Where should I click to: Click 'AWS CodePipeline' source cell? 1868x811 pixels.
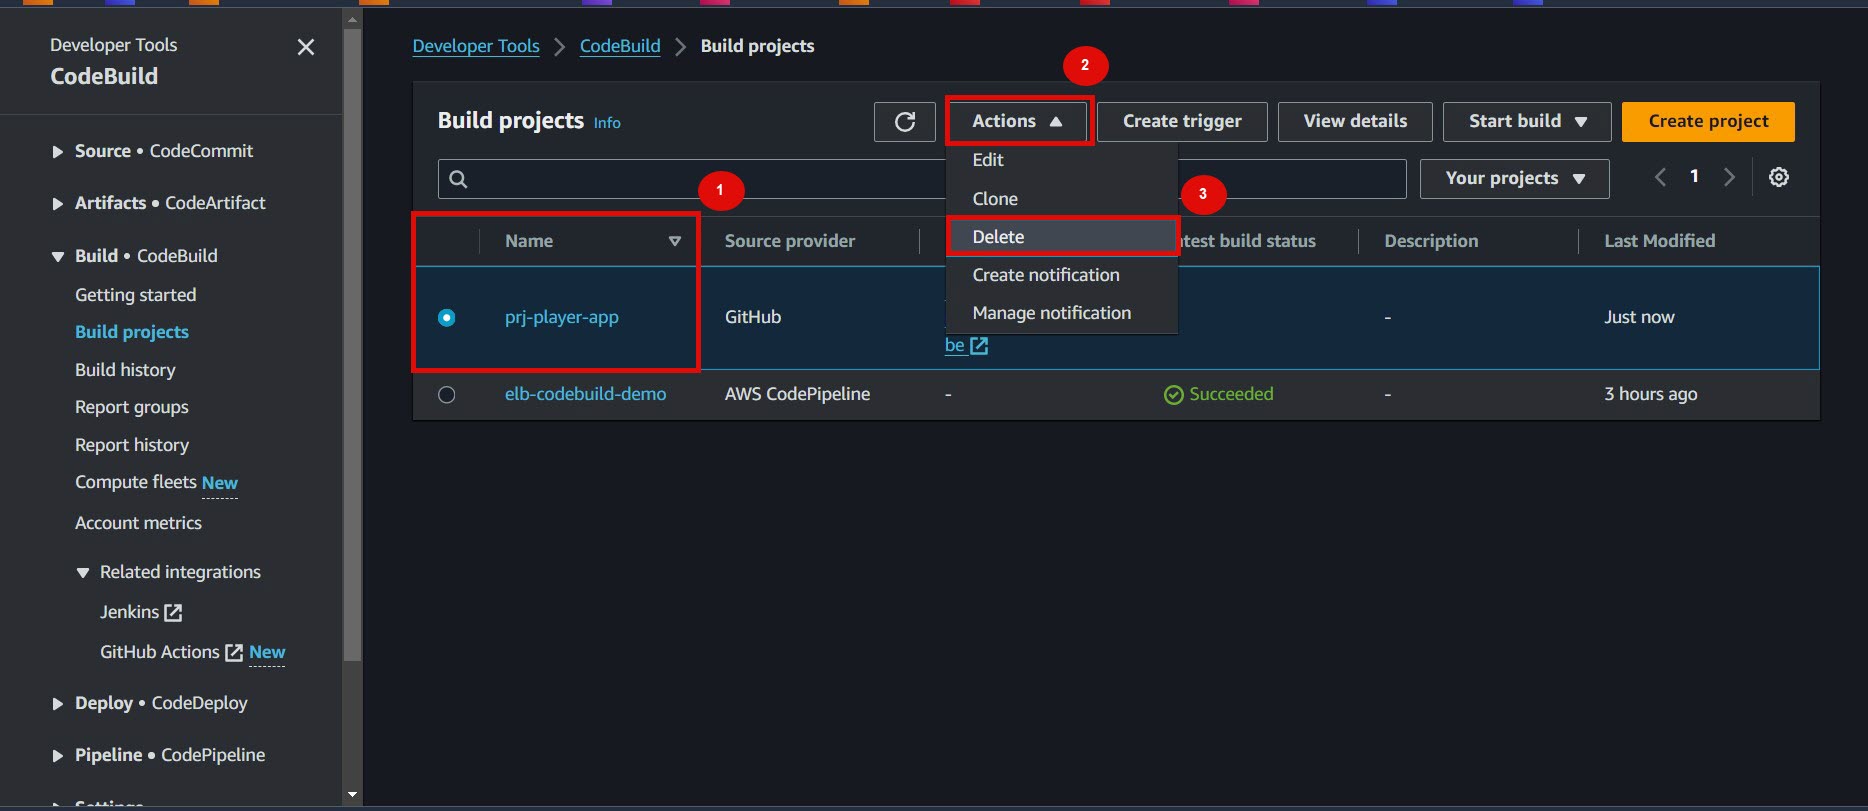click(797, 394)
